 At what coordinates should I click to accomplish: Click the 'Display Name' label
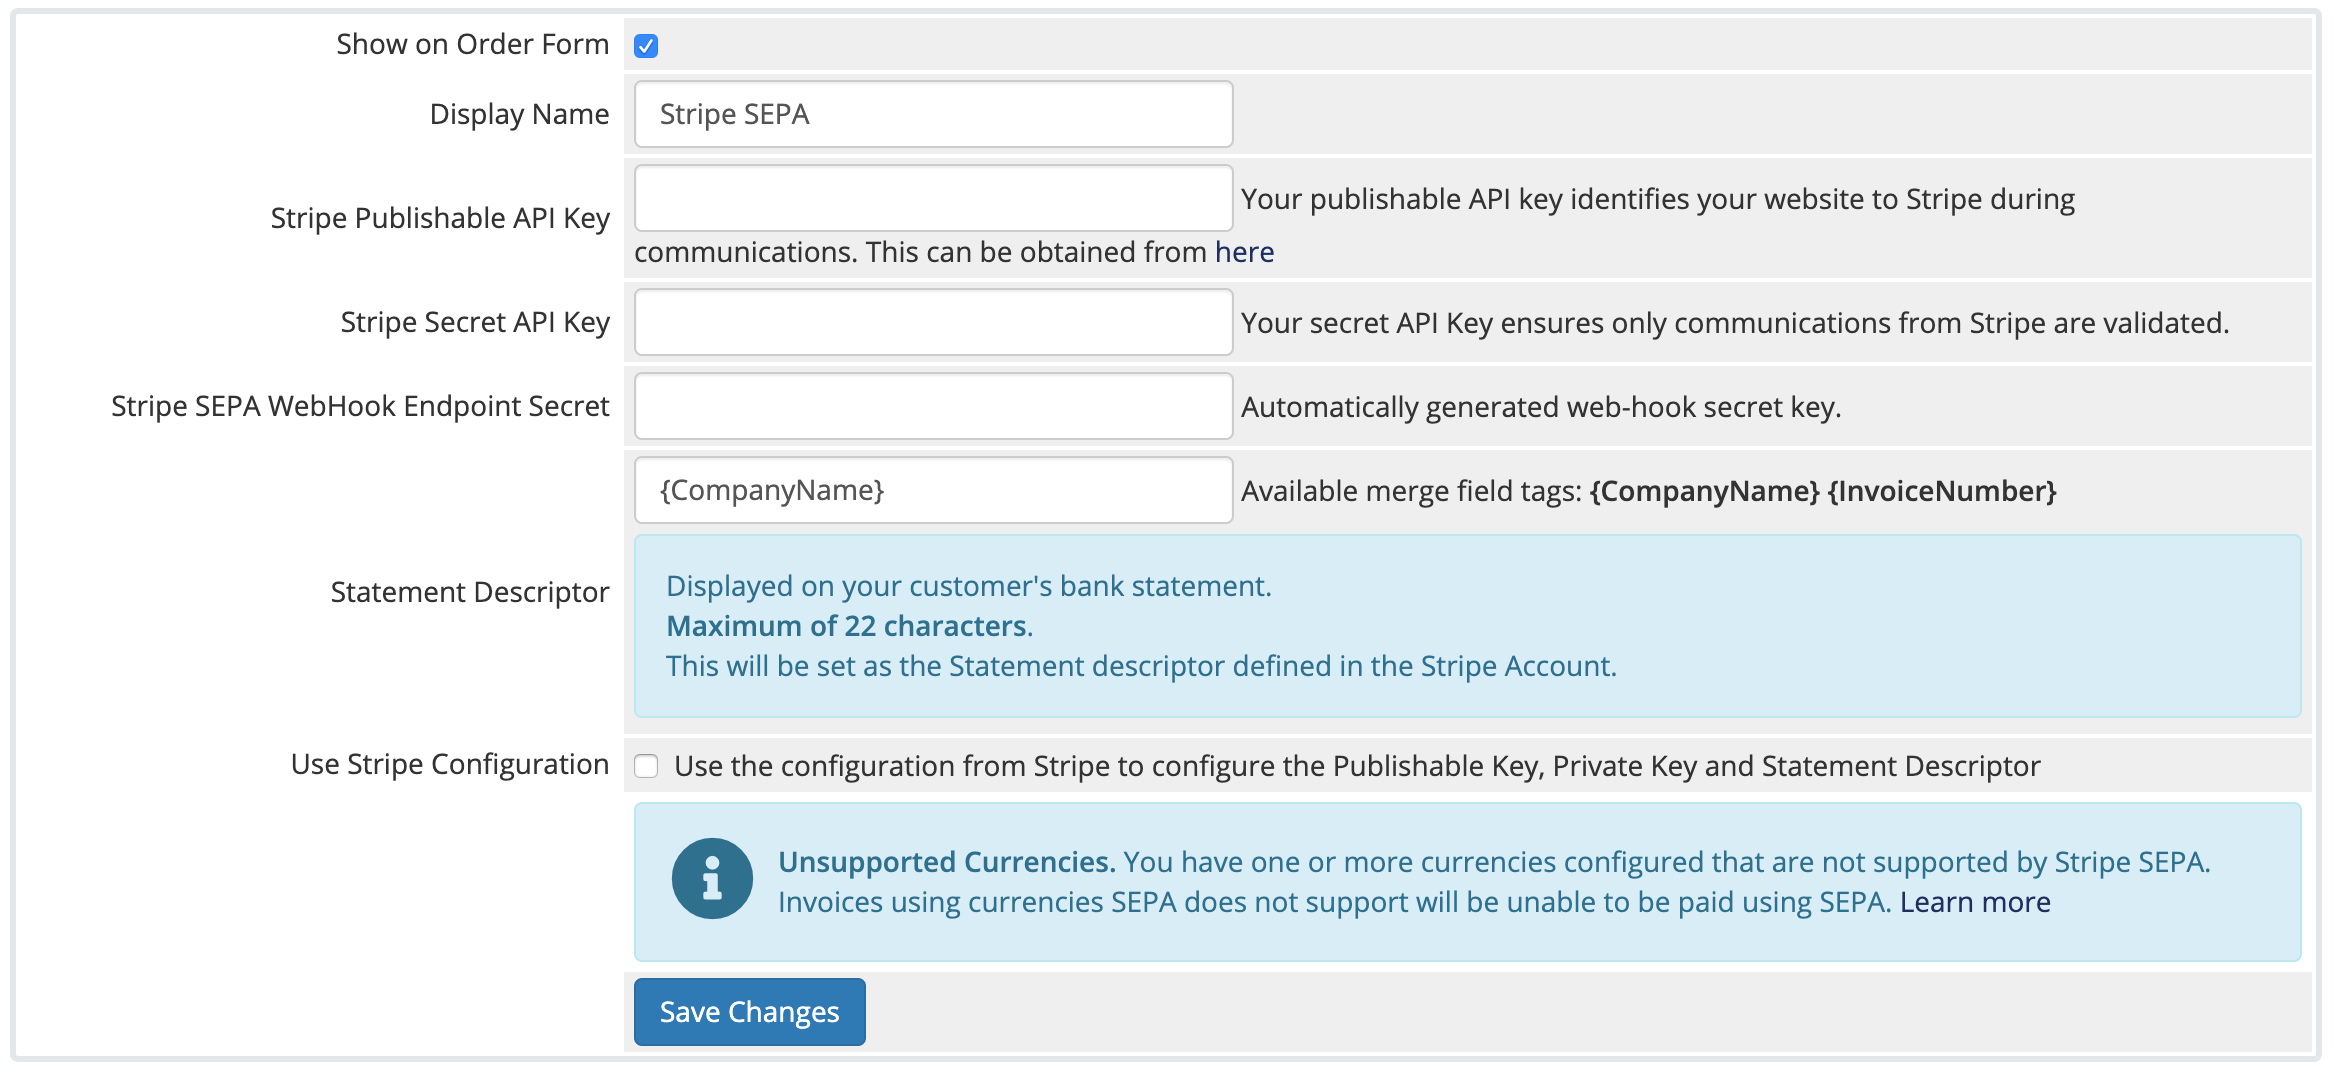(519, 114)
